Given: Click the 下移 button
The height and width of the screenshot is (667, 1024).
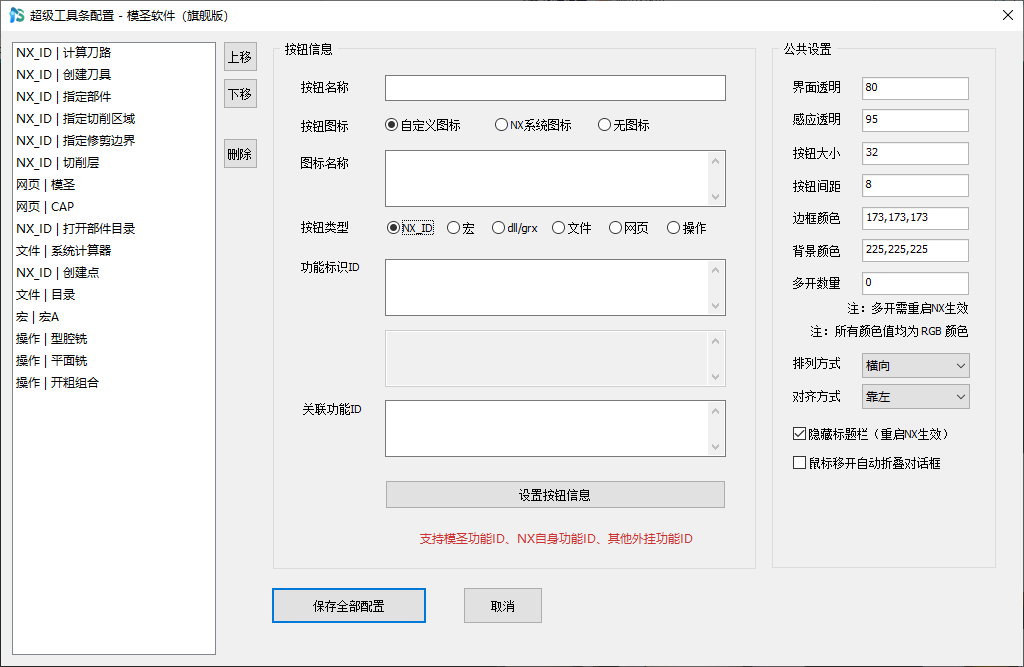Looking at the screenshot, I should click(240, 94).
